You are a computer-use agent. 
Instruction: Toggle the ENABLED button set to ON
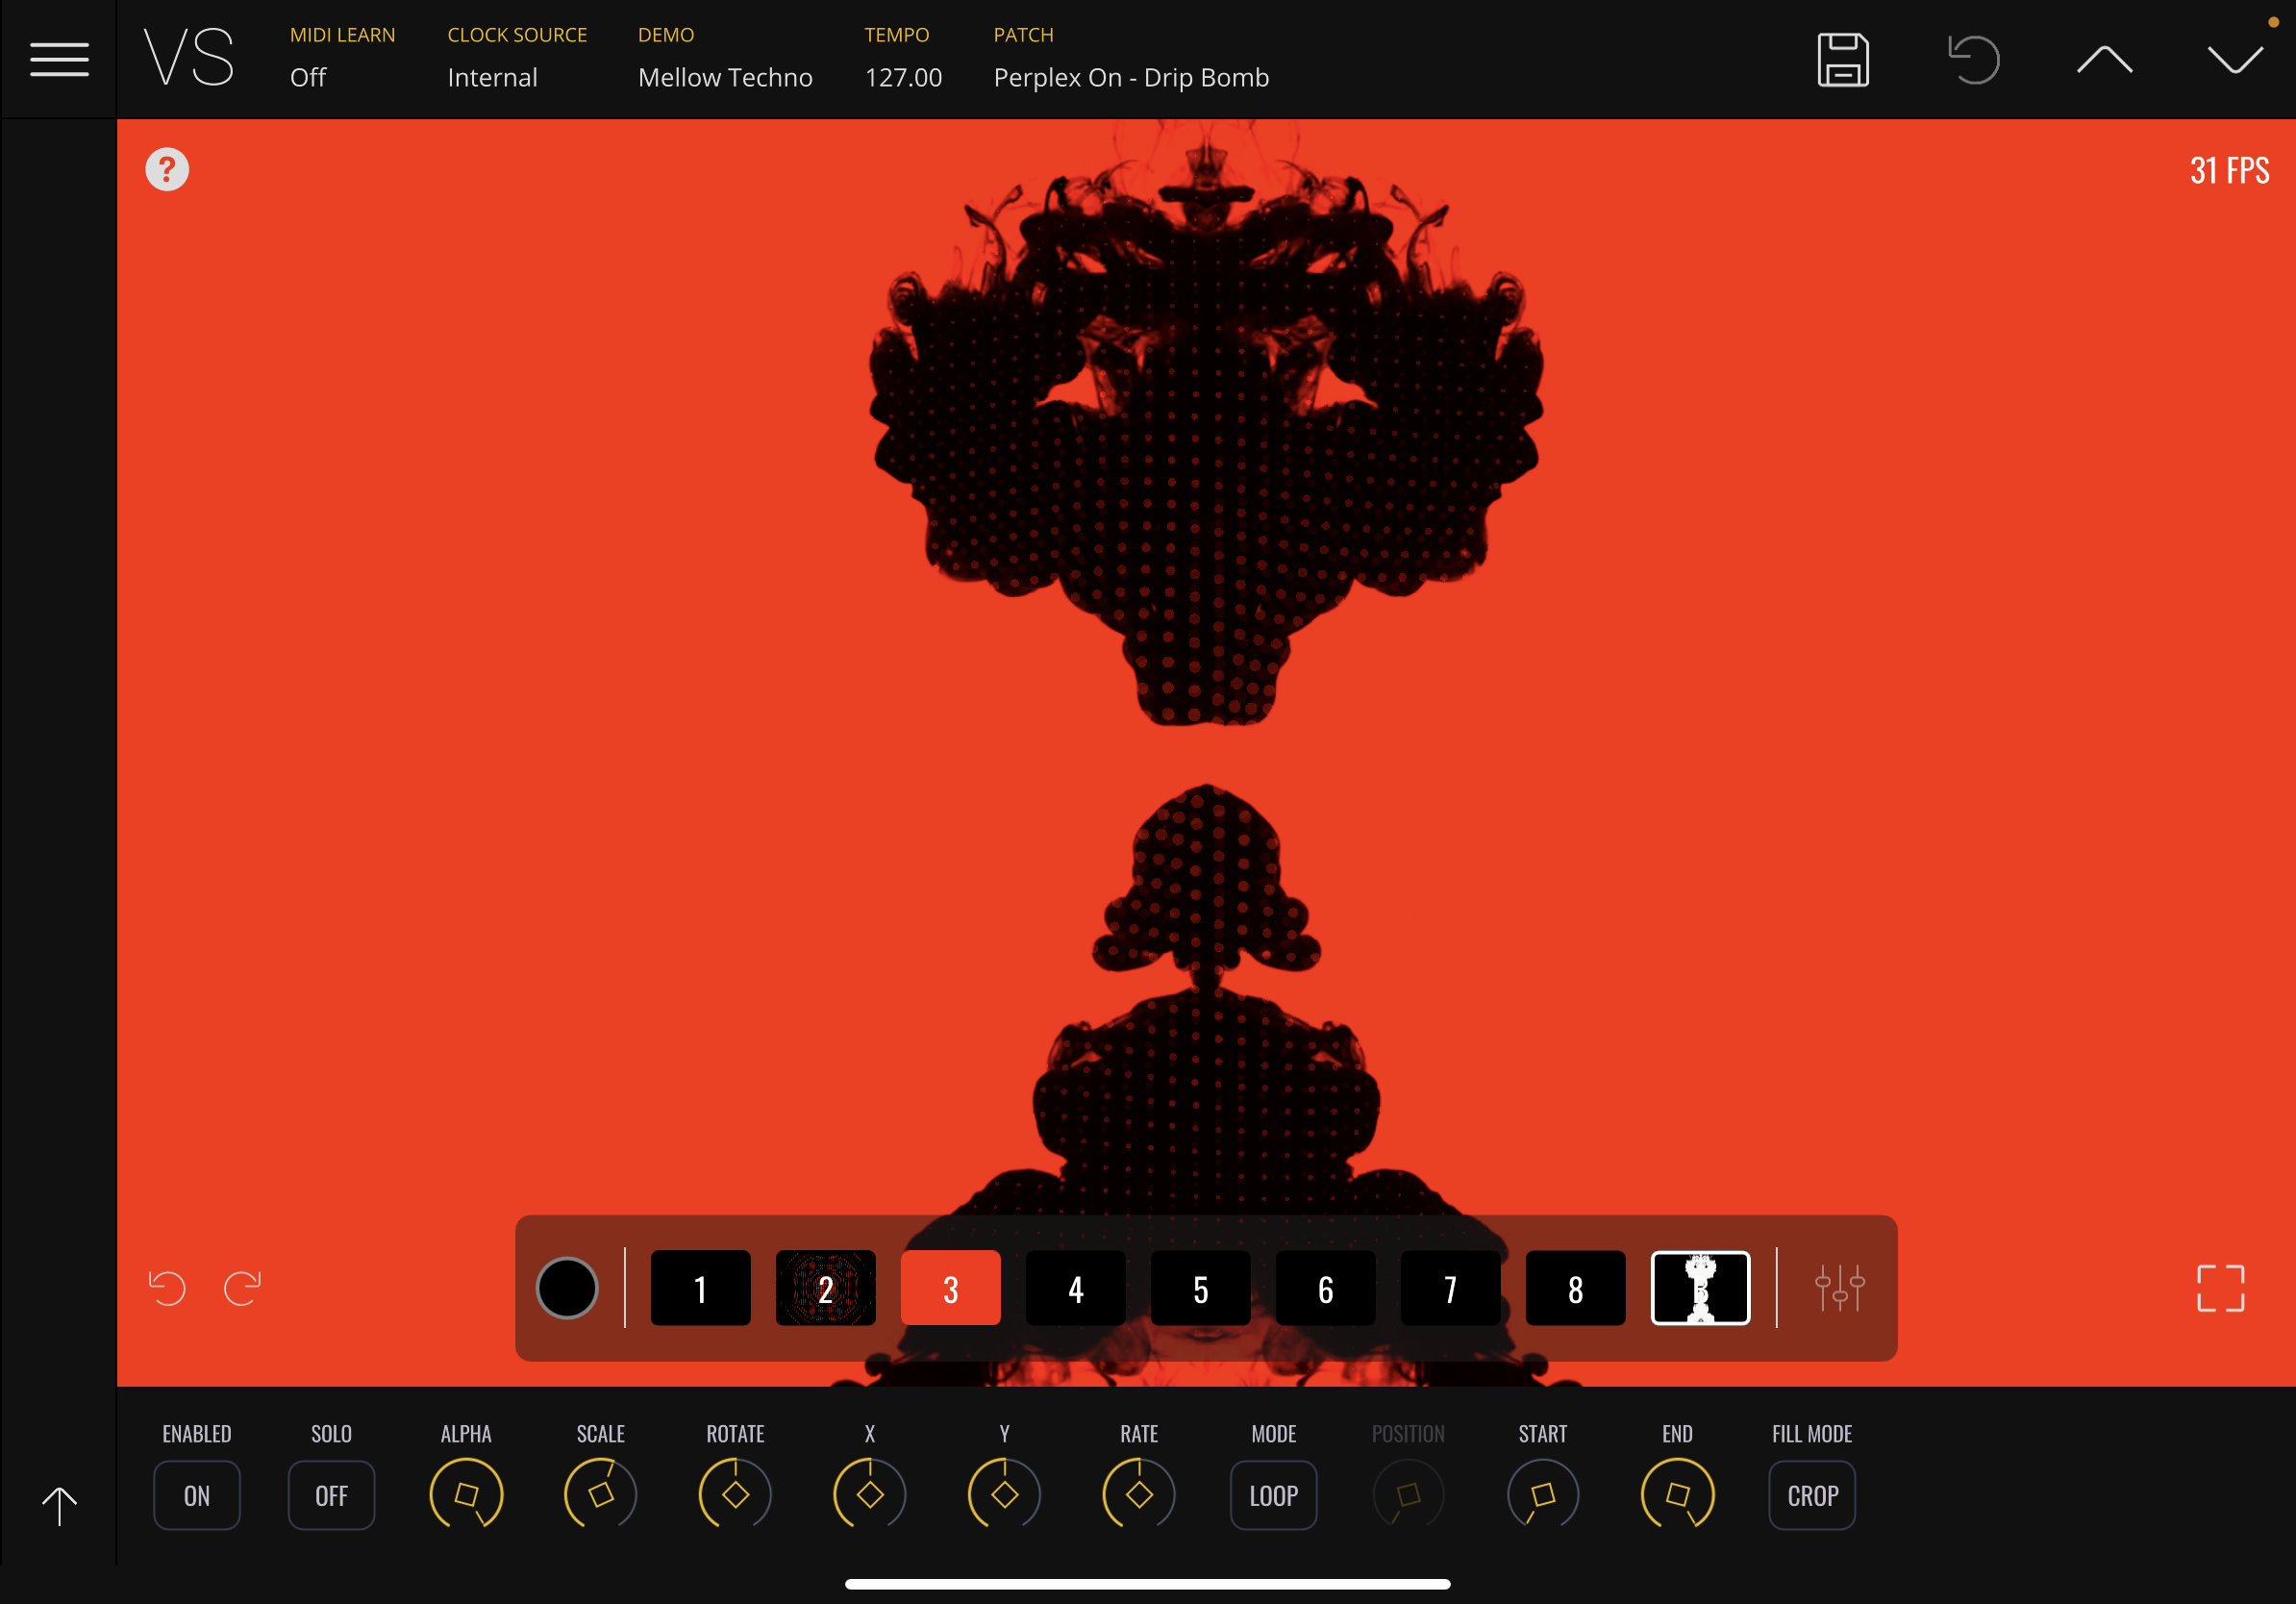(197, 1495)
